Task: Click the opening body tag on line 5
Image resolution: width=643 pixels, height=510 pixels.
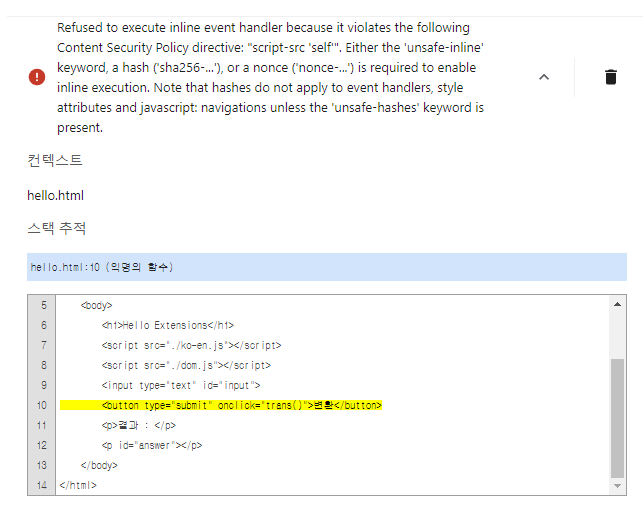Action: (x=96, y=305)
